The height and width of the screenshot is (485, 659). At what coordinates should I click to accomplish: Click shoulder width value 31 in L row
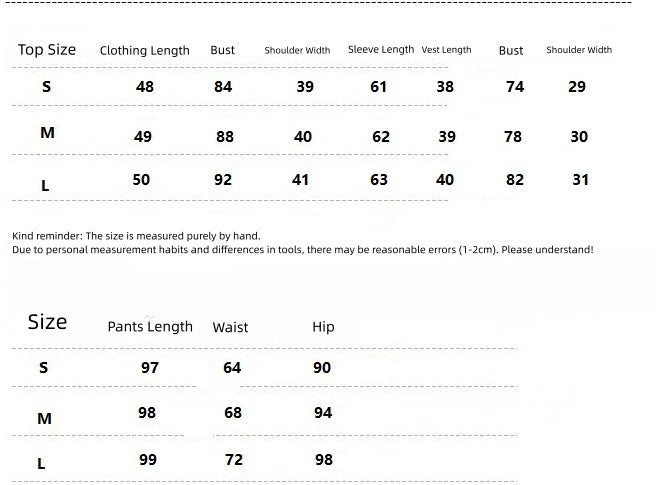[x=581, y=180]
